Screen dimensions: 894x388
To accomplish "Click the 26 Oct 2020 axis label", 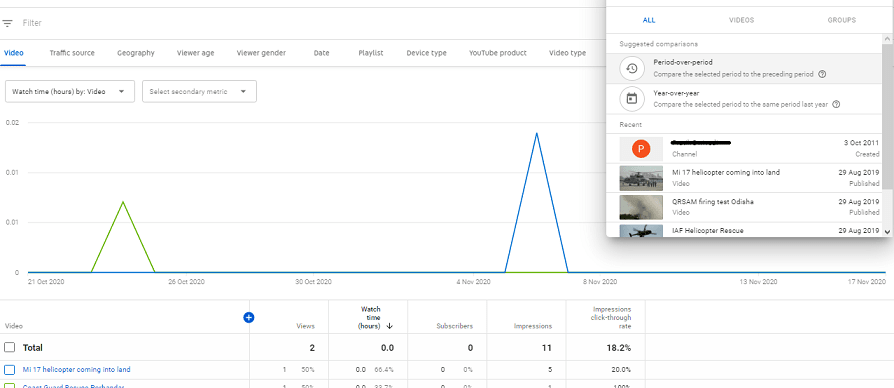I will 186,281.
